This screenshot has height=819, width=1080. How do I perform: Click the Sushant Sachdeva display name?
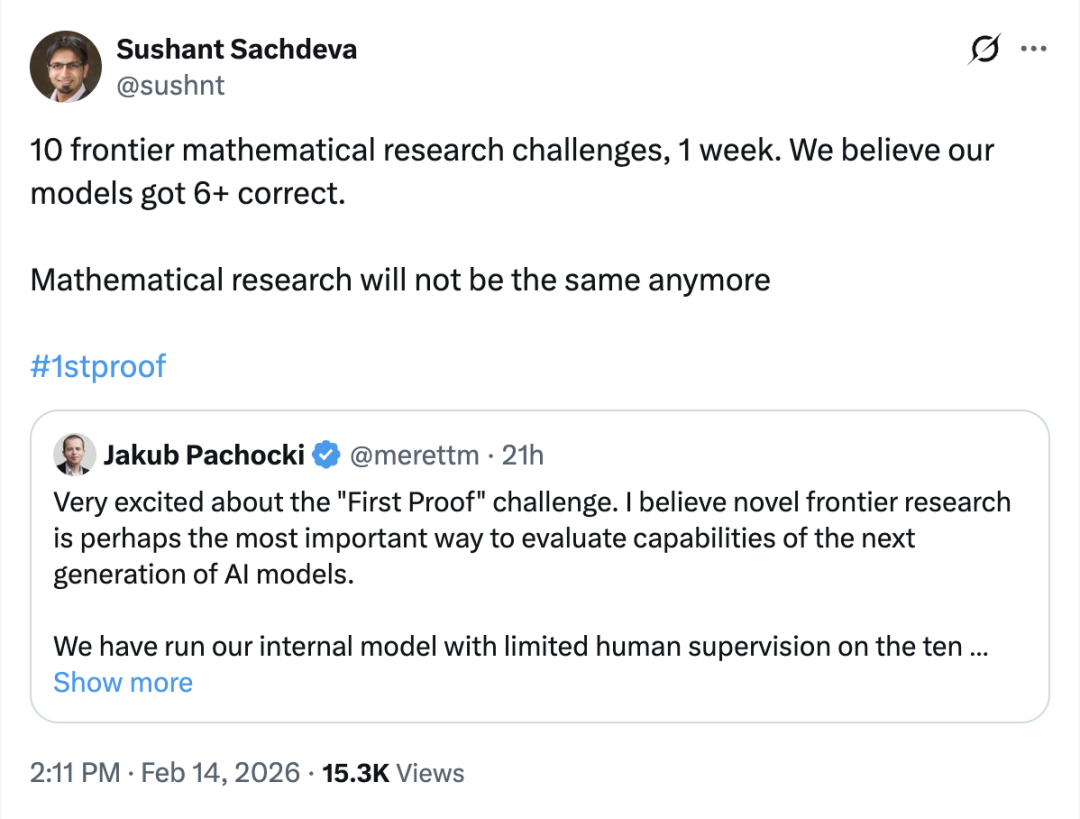(236, 49)
